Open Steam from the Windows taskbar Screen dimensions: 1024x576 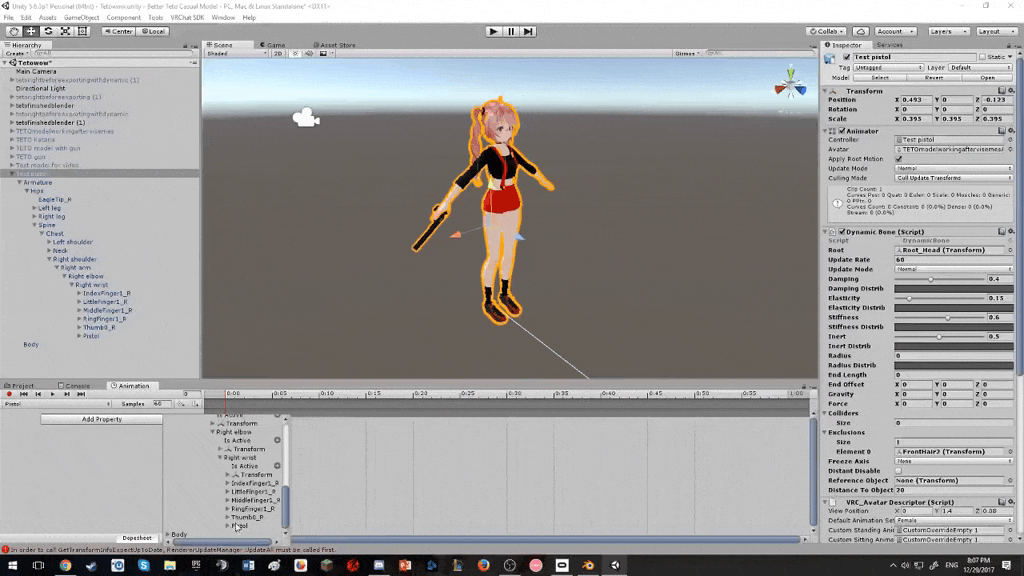click(91, 565)
